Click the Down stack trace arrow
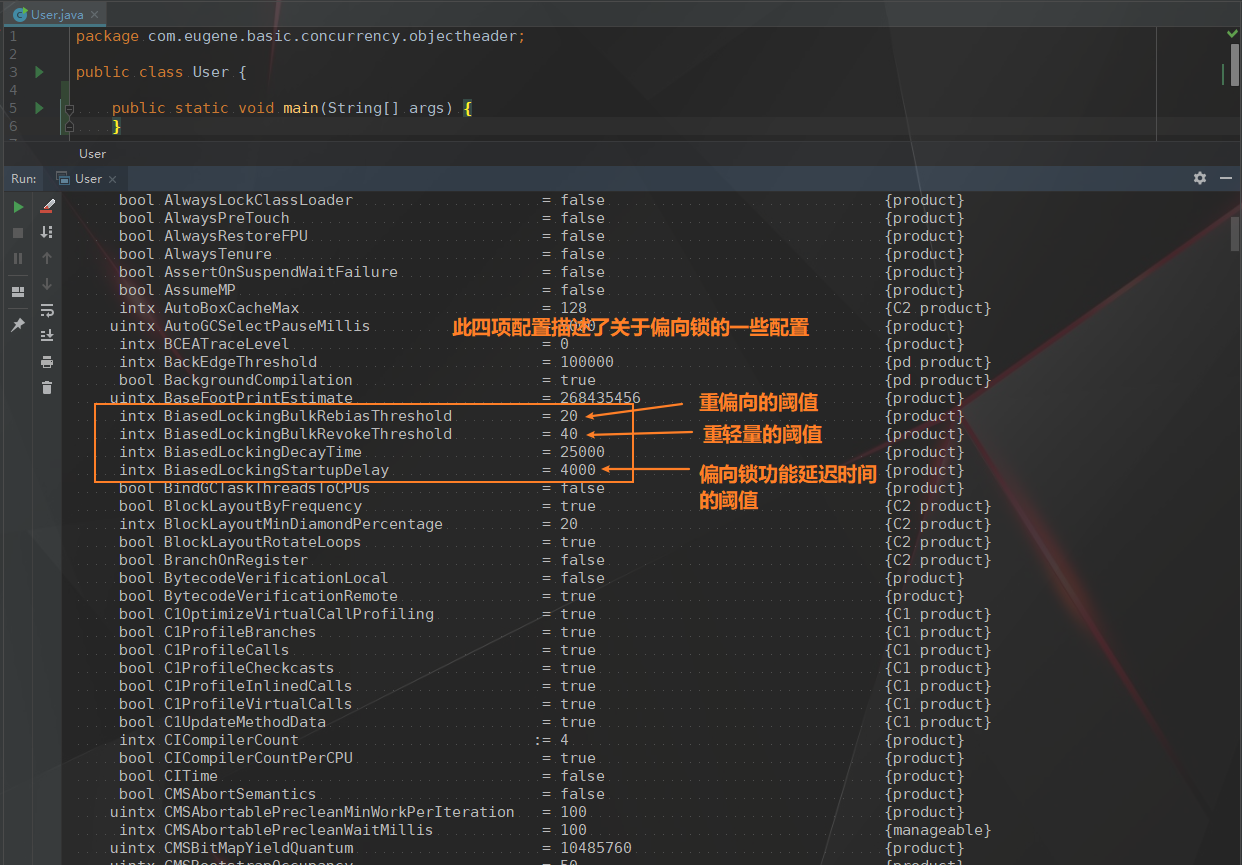This screenshot has height=865, width=1242. [47, 284]
